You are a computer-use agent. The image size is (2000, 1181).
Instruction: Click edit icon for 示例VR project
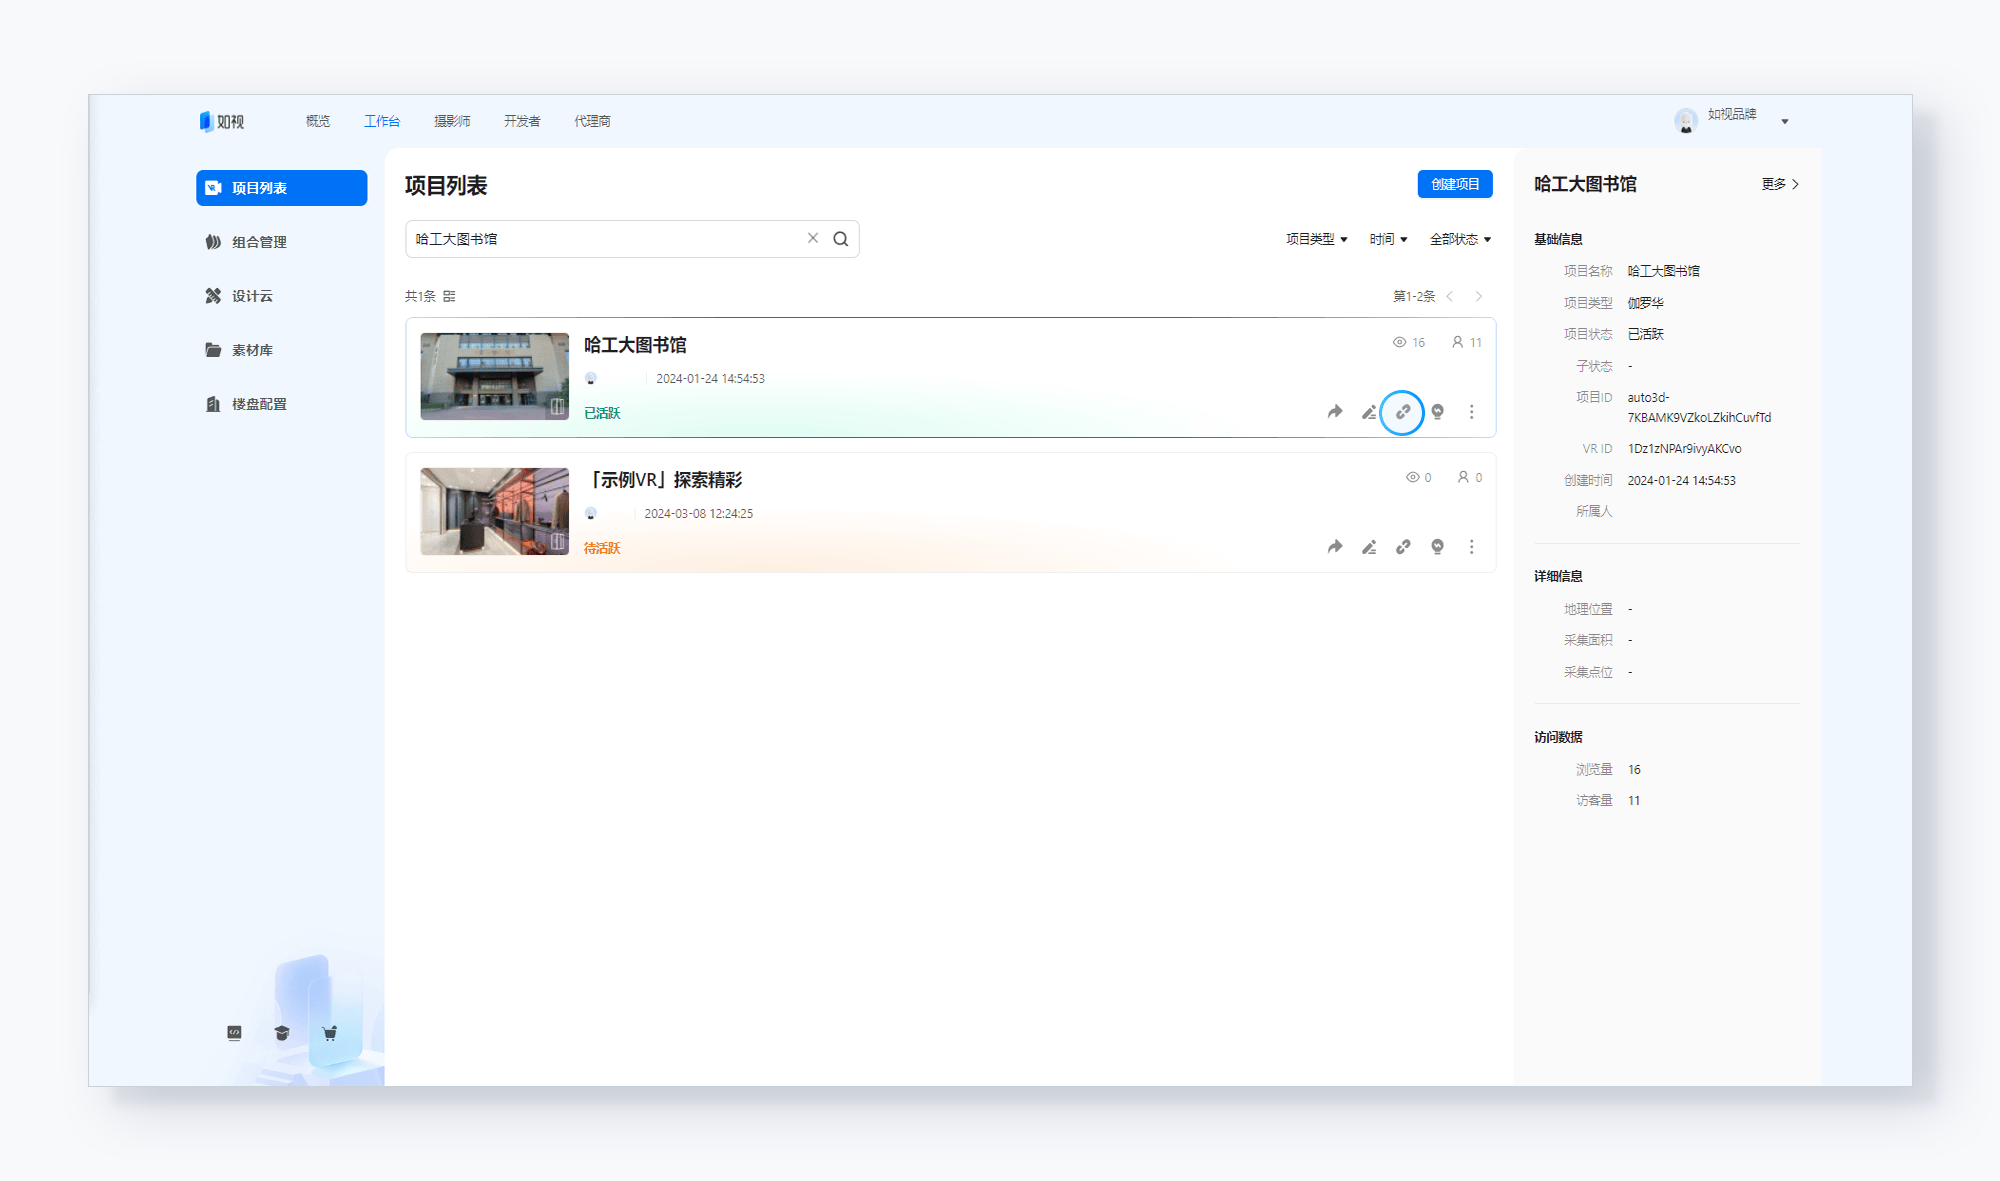click(1369, 547)
